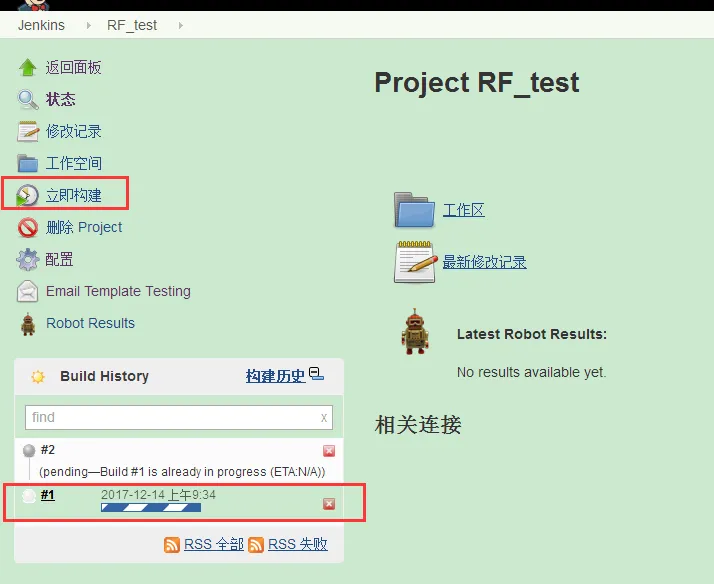Open the RF_test breadcrumb link
Viewport: 714px width, 584px height.
pyautogui.click(x=132, y=25)
